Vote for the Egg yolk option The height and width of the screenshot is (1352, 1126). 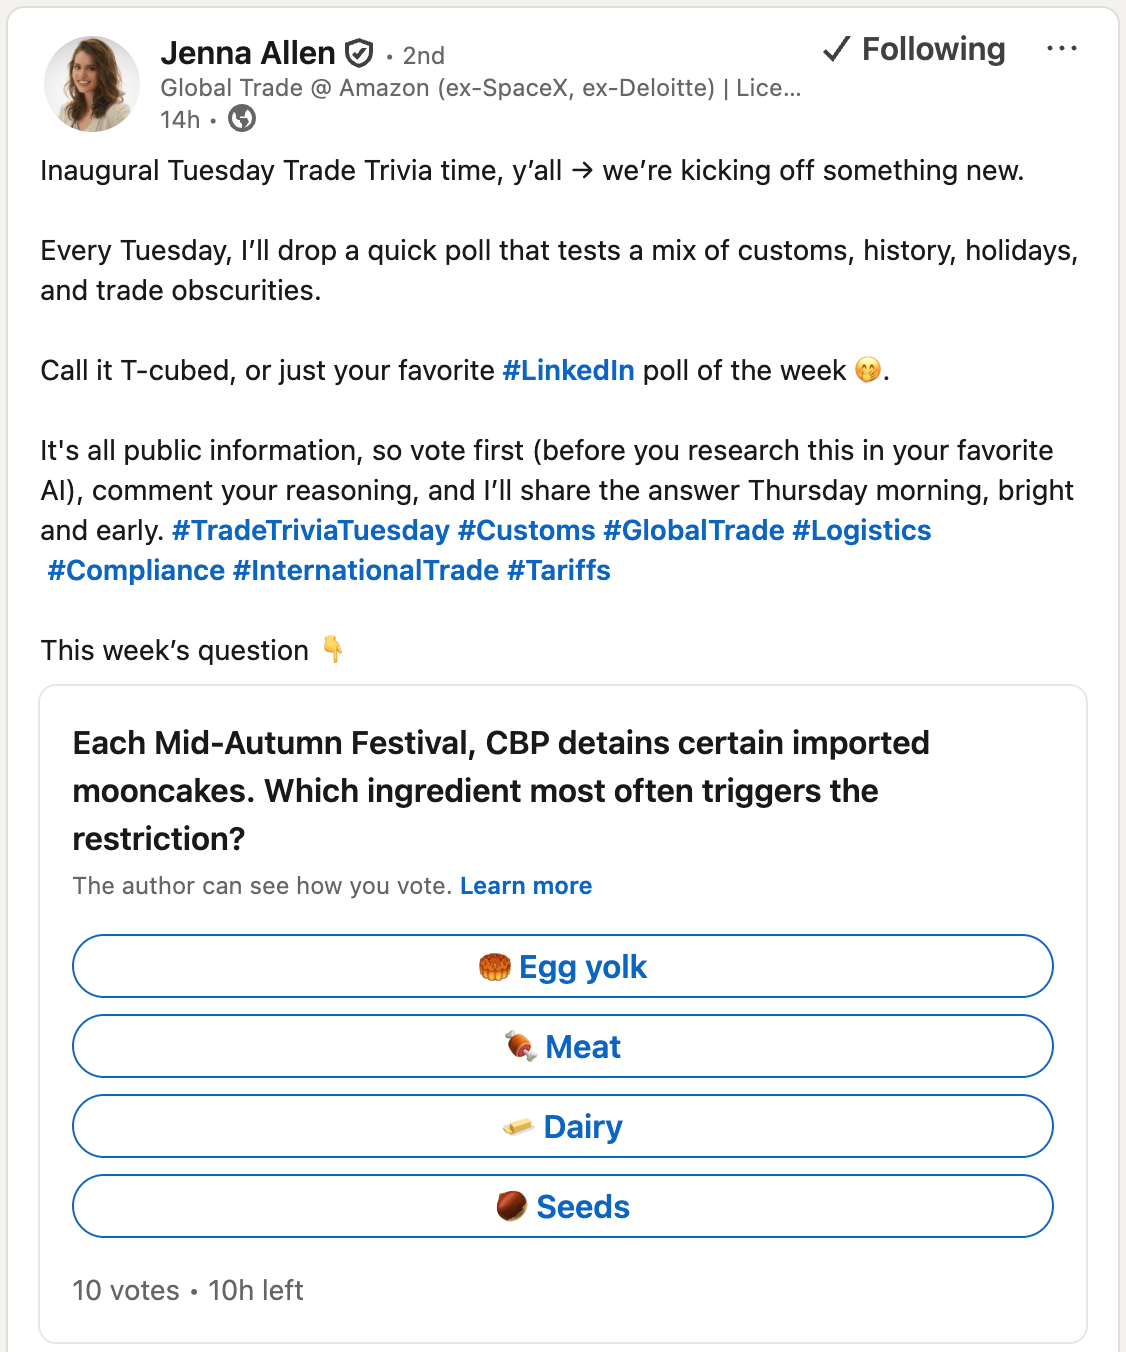pos(563,967)
